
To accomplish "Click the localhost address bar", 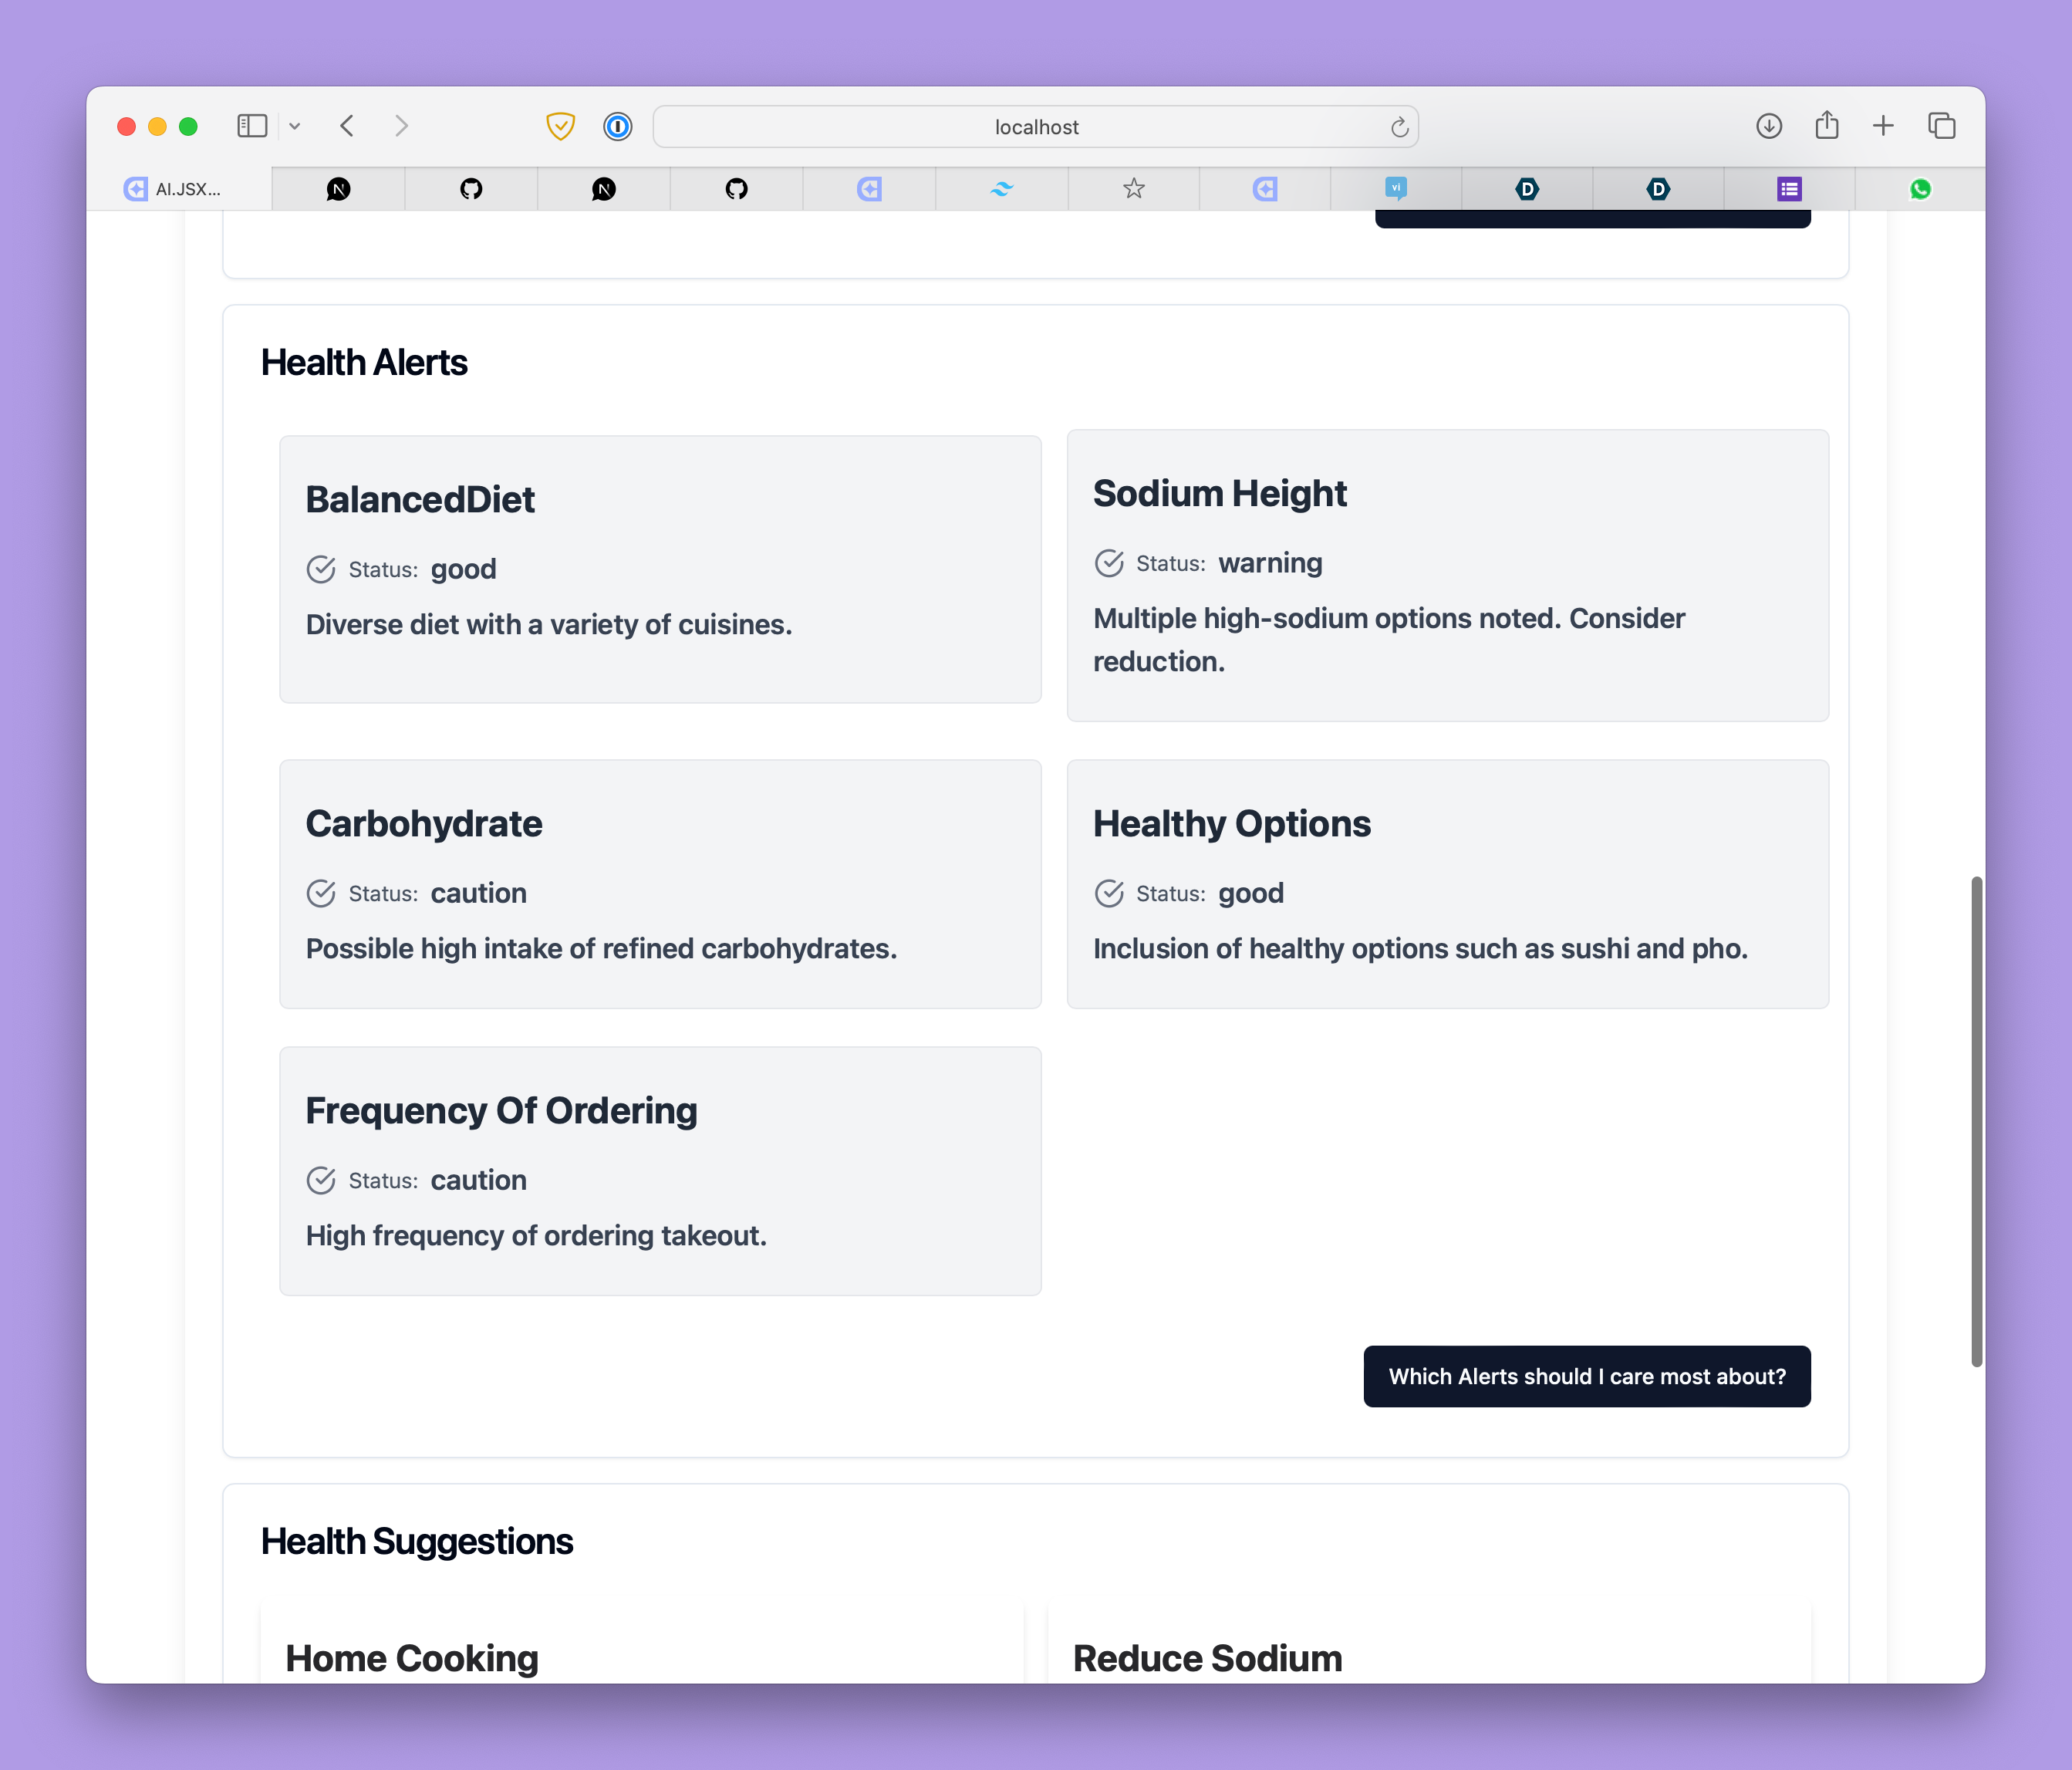I will click(x=1035, y=127).
